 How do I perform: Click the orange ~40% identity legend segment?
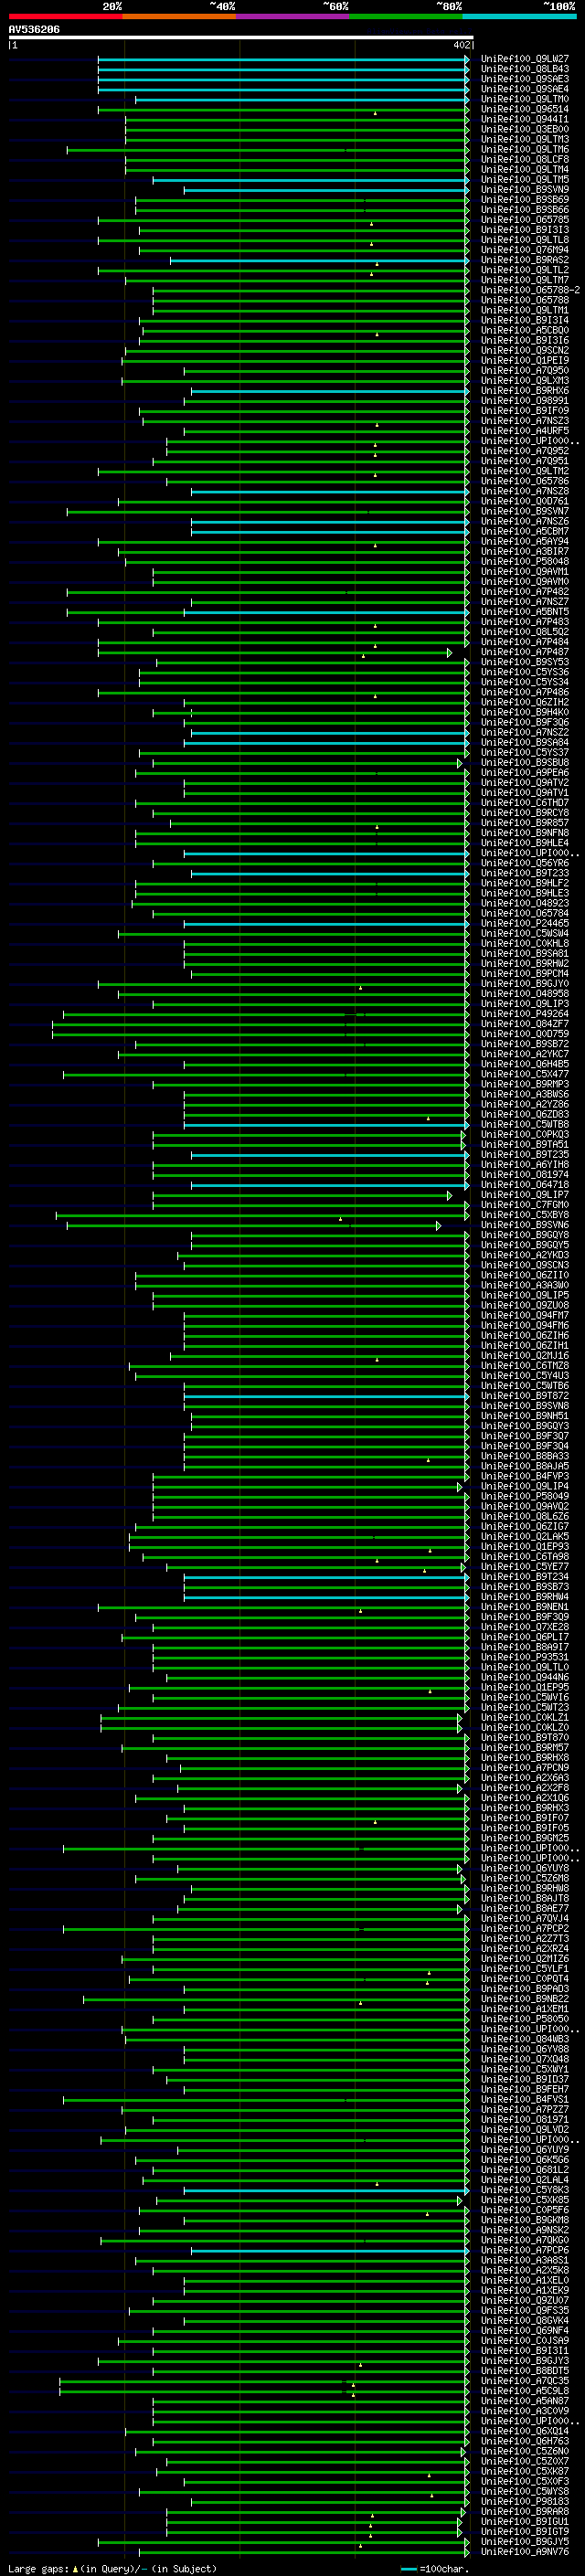179,16
